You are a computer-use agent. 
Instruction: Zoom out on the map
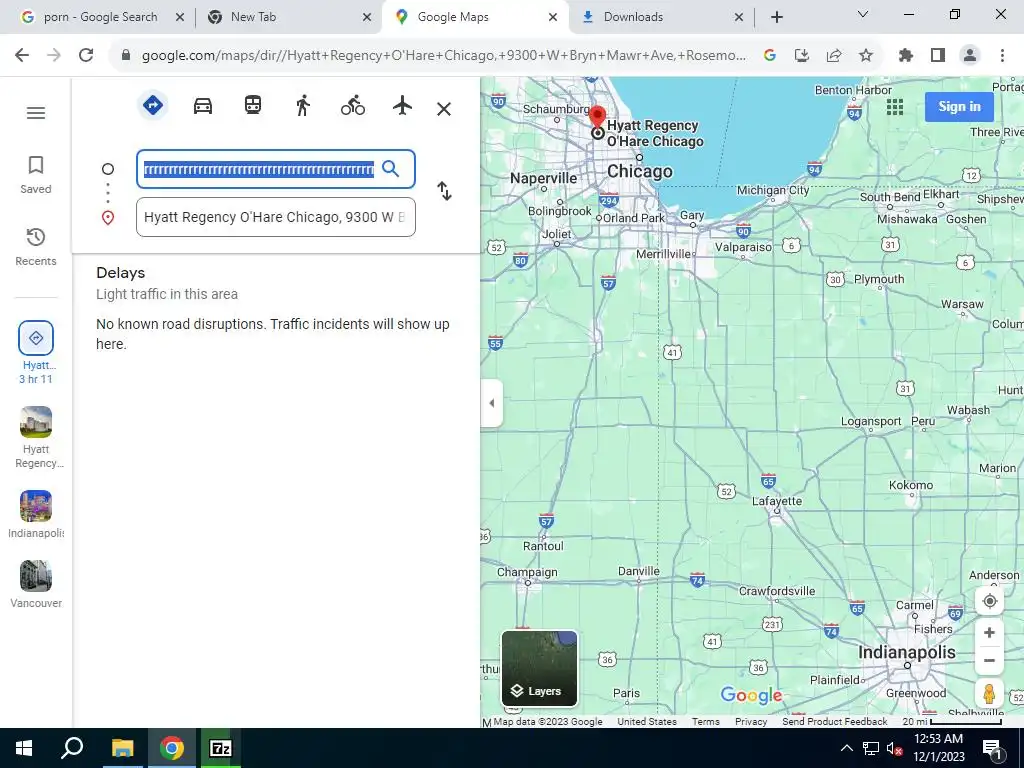[x=989, y=660]
